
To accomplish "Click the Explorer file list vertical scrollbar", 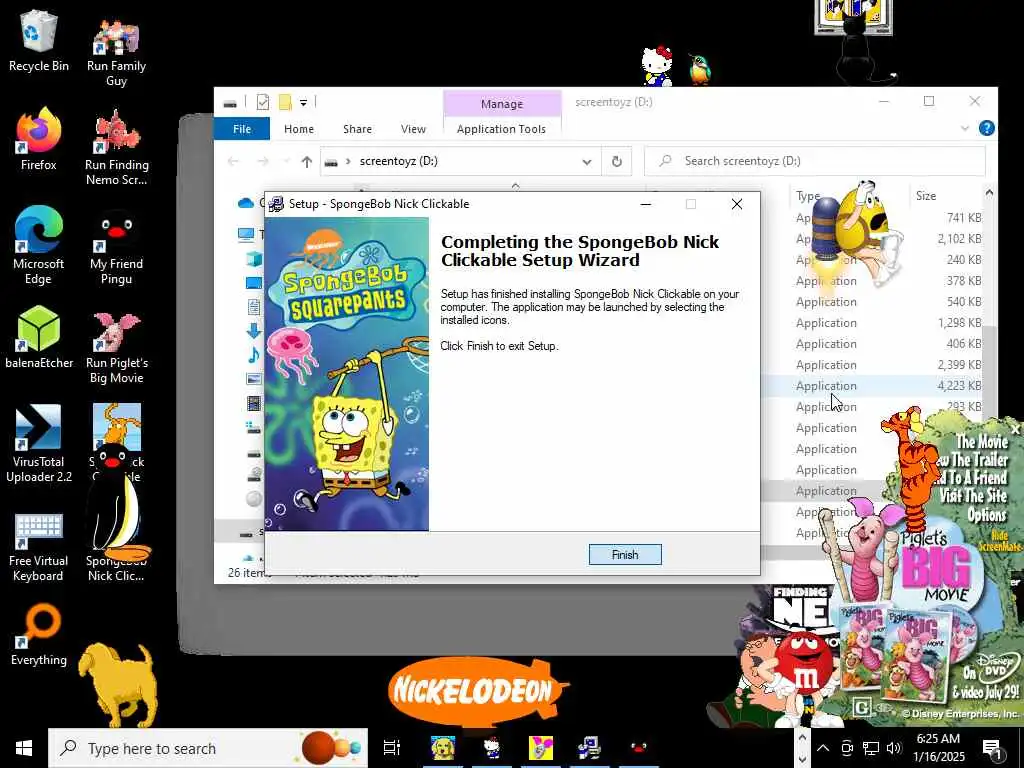I will point(990,366).
